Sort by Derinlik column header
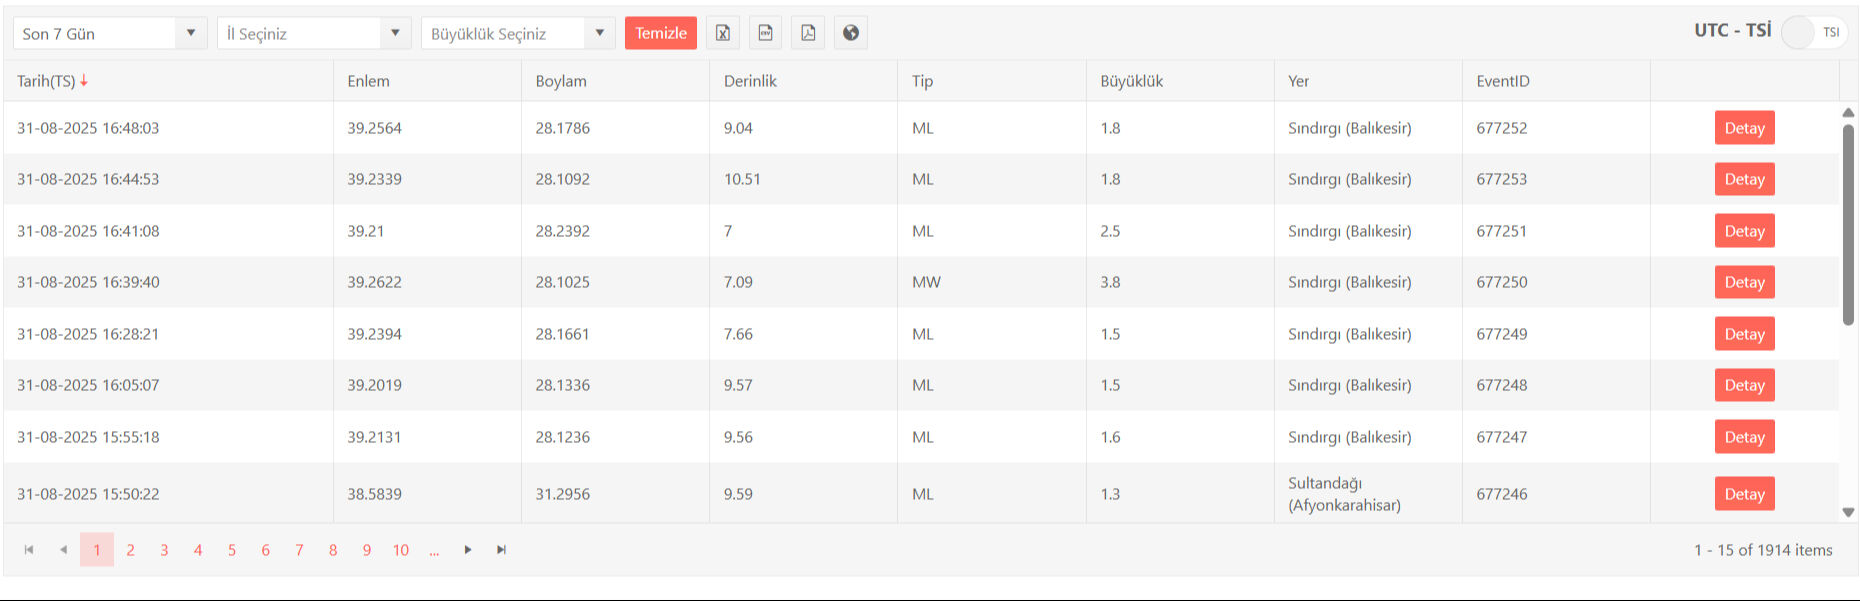This screenshot has height=601, width=1860. tap(750, 81)
